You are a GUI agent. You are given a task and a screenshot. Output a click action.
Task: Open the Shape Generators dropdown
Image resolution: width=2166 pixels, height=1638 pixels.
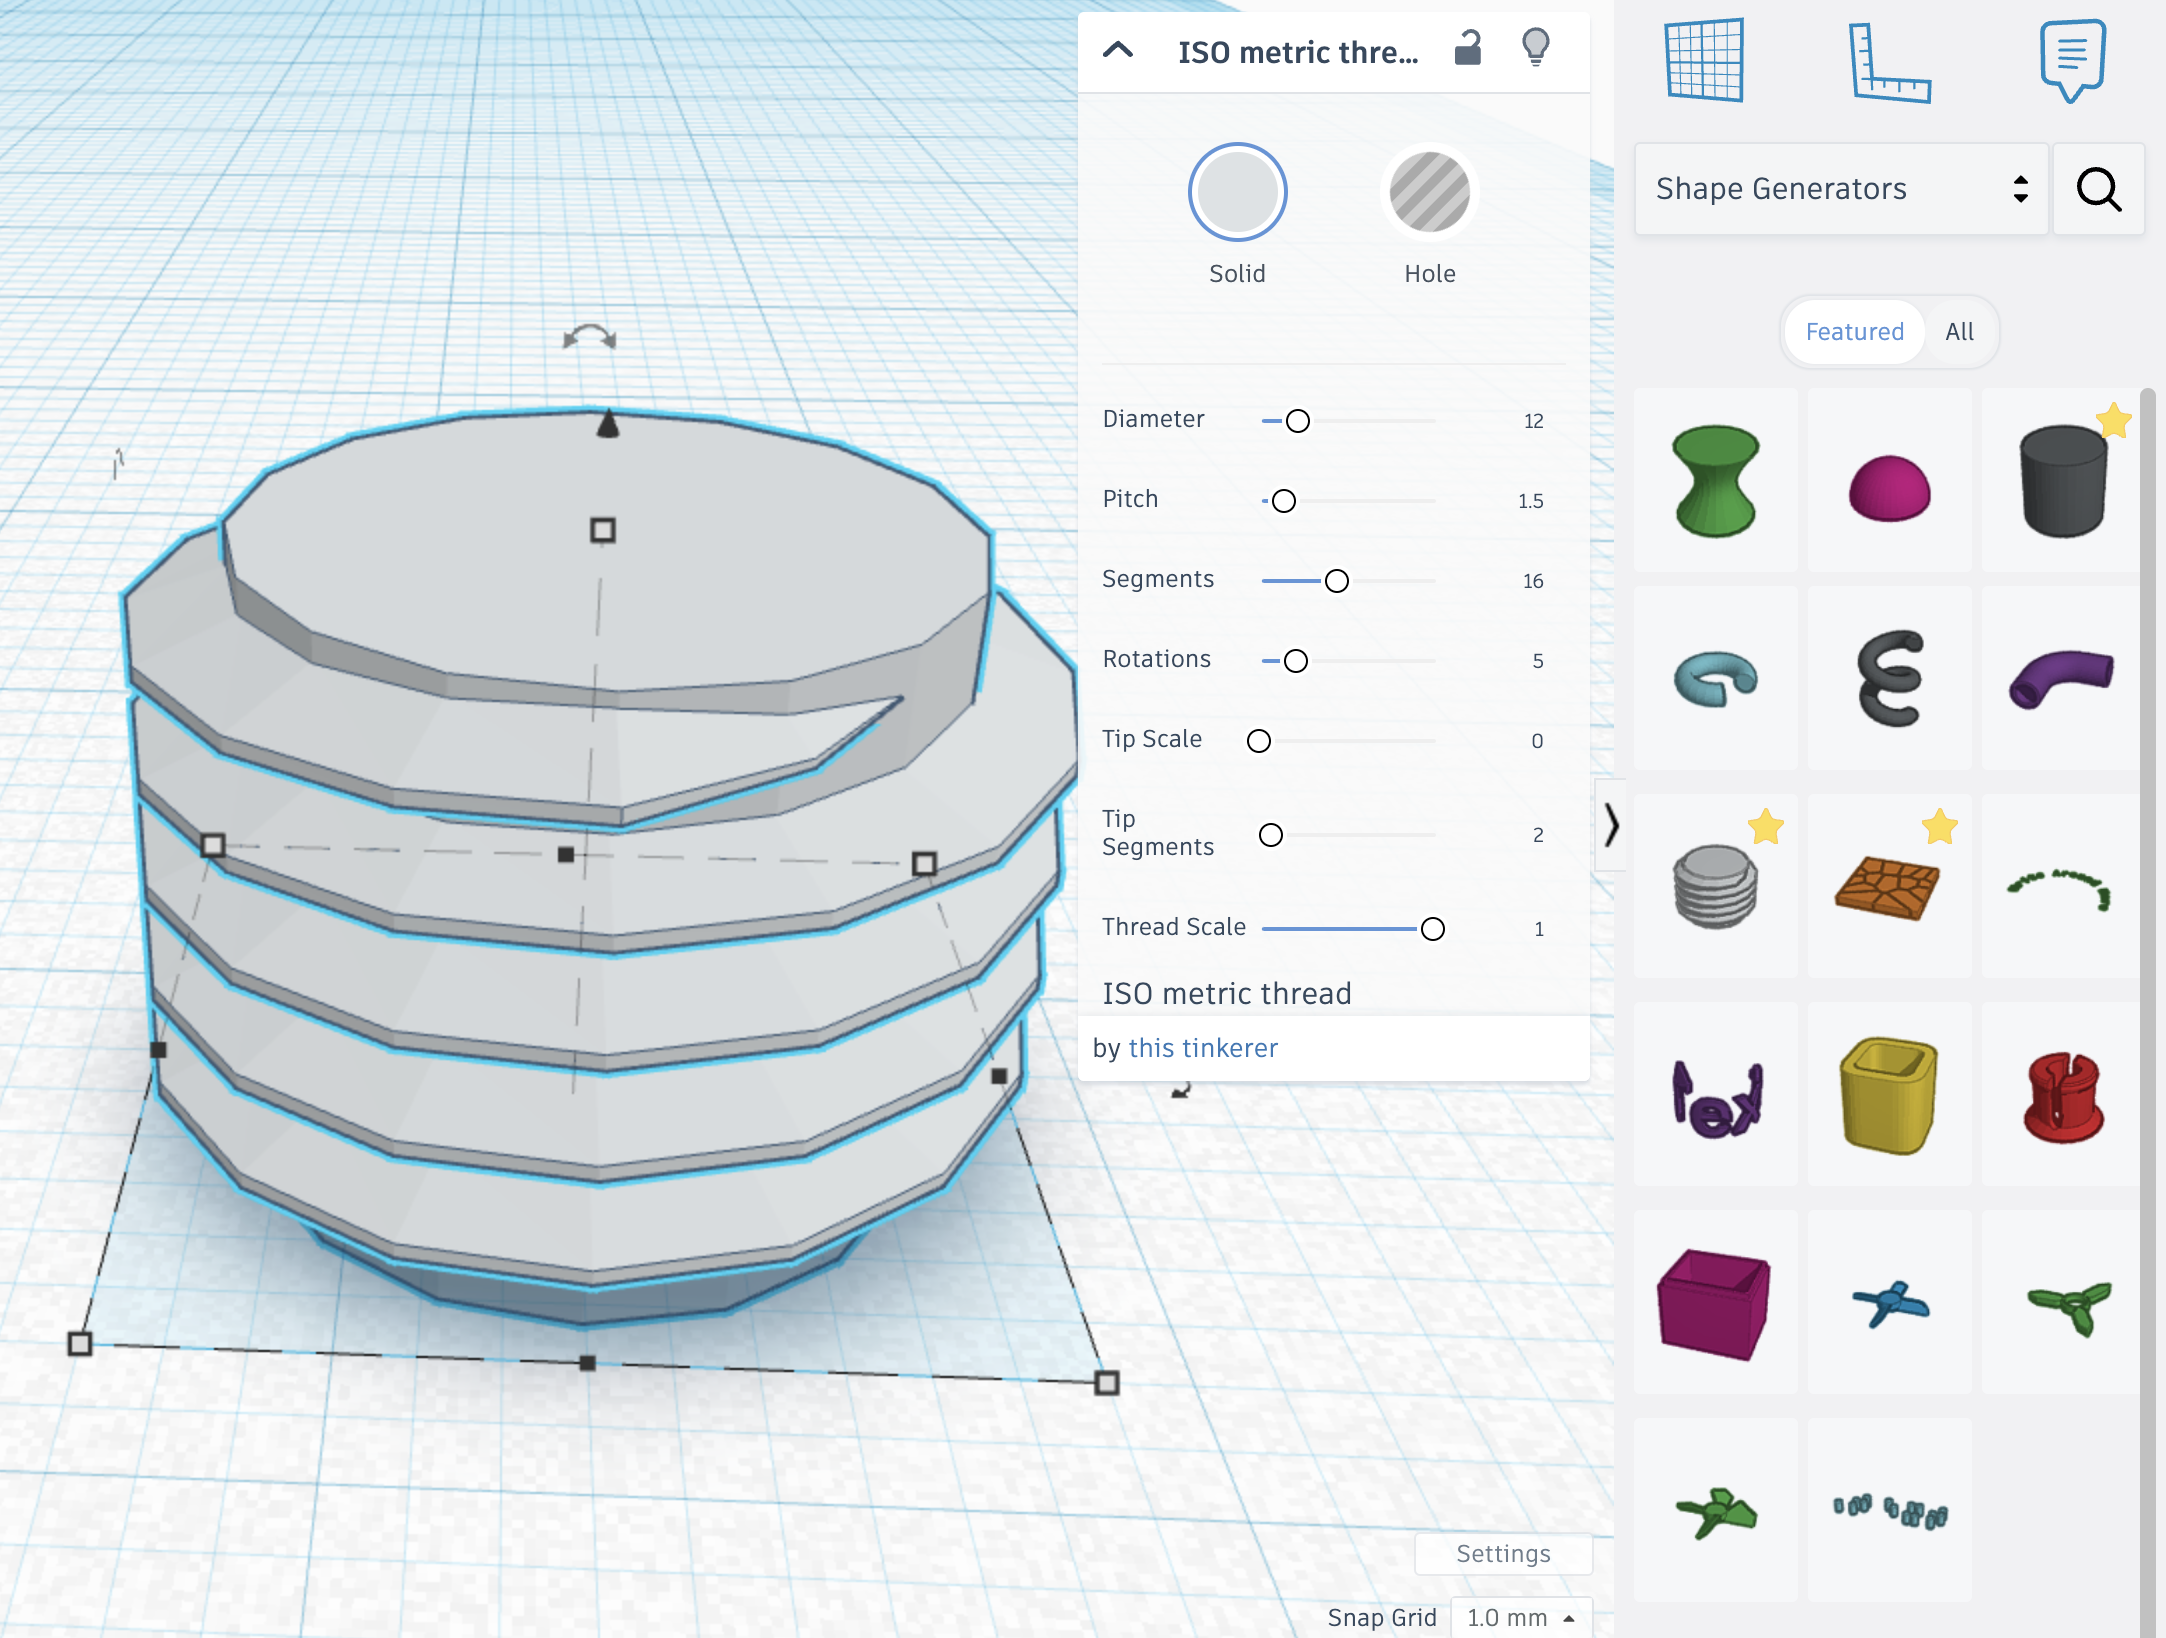1840,189
